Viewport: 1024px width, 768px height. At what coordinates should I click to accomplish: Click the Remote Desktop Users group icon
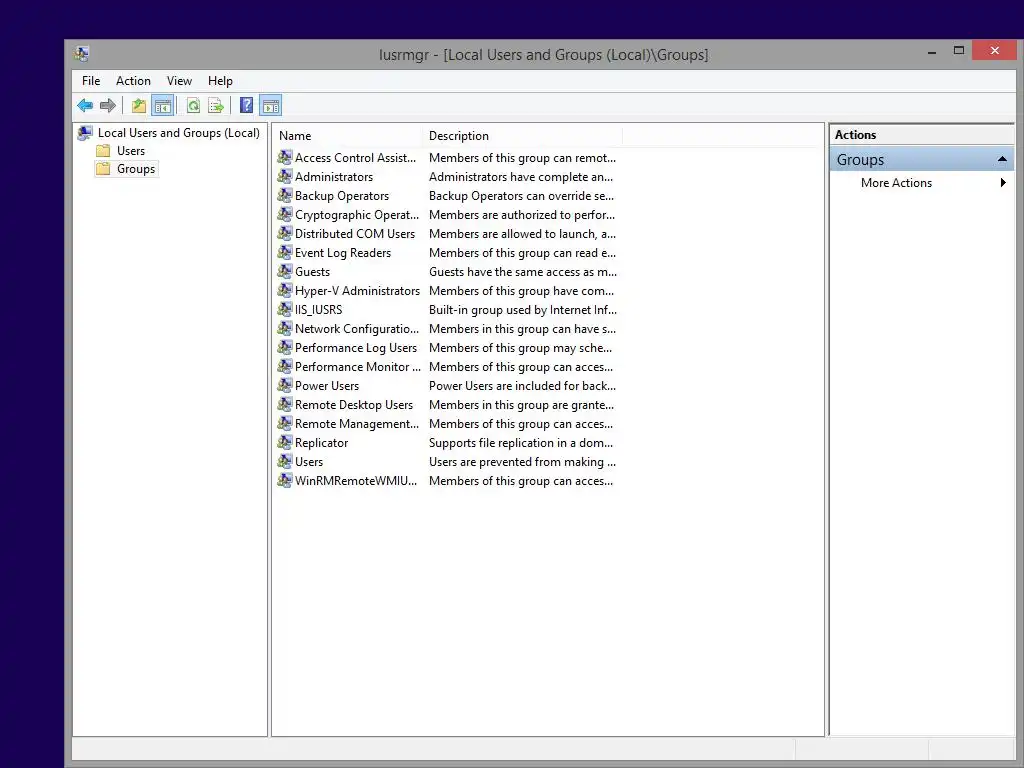click(x=285, y=404)
